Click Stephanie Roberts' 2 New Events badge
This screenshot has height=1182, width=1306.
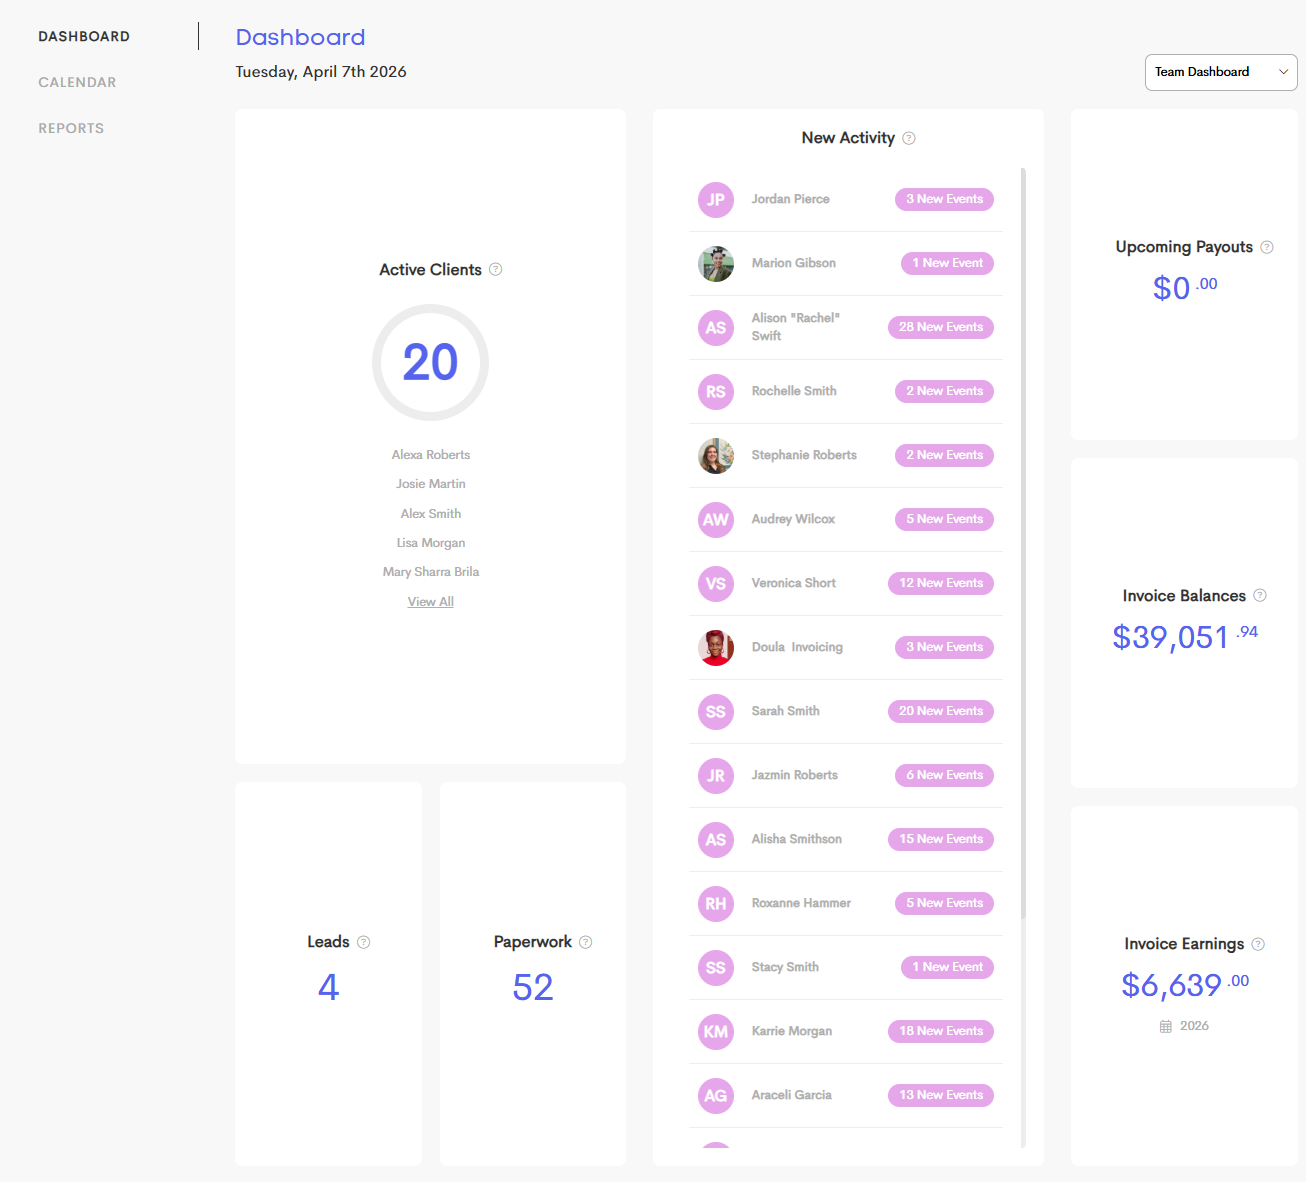coord(944,455)
